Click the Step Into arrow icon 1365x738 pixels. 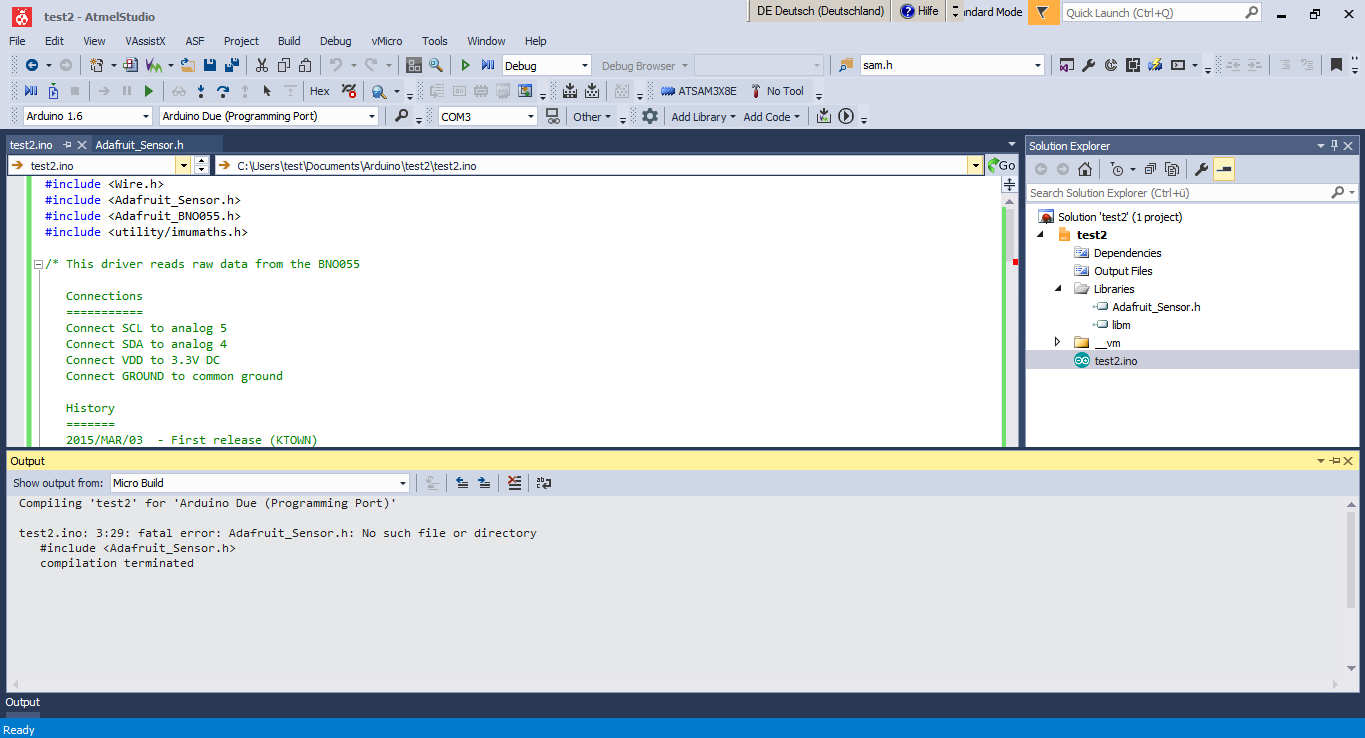pos(201,91)
